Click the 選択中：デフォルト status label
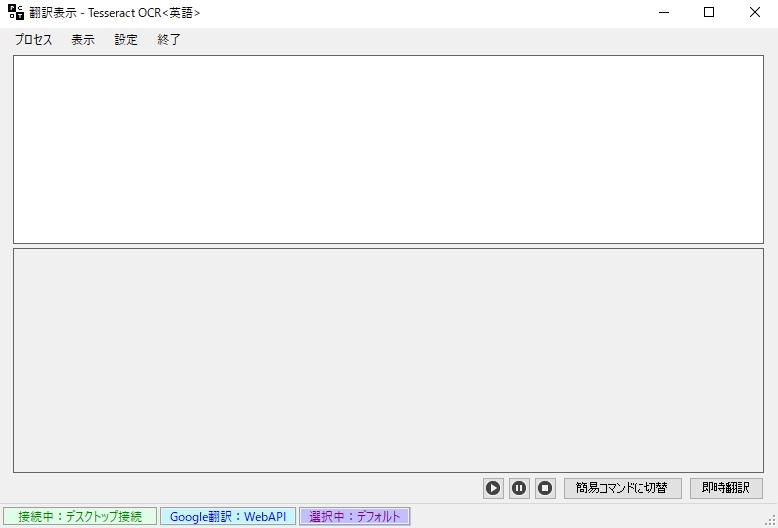Image resolution: width=778 pixels, height=528 pixels. [354, 517]
